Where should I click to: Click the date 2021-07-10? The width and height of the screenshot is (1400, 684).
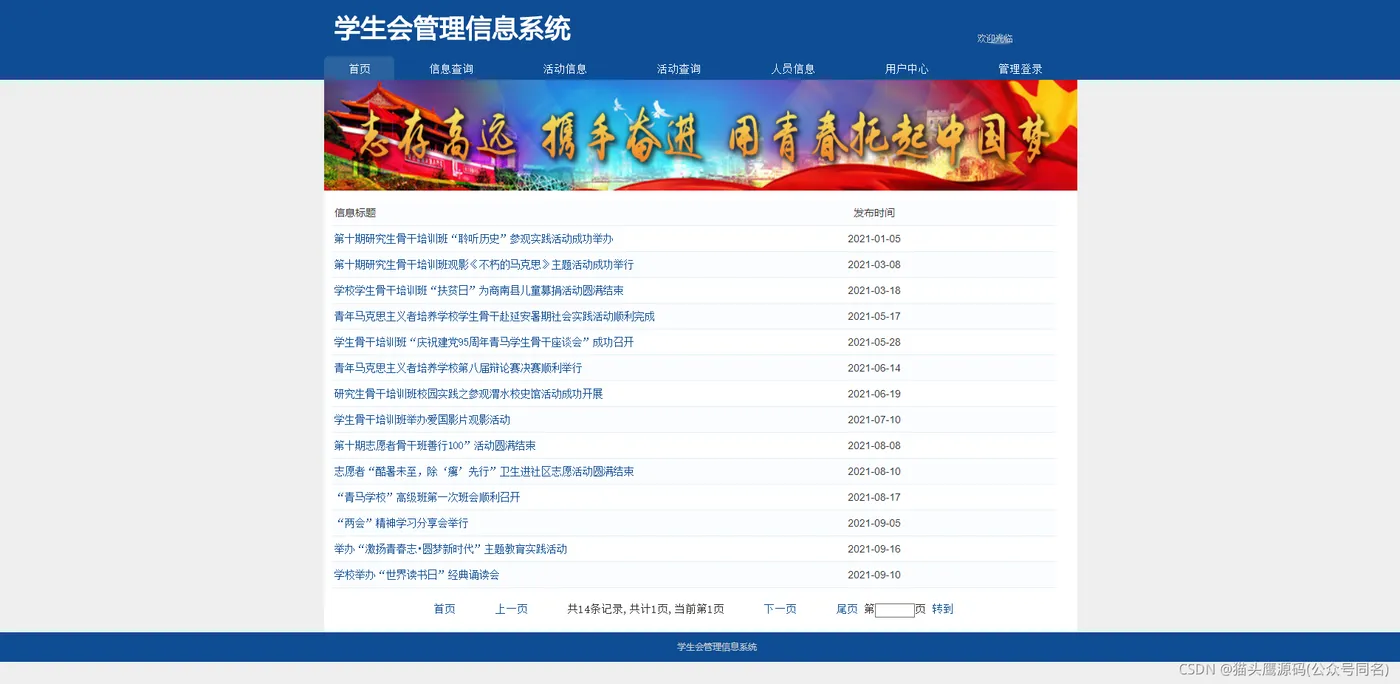pyautogui.click(x=874, y=420)
